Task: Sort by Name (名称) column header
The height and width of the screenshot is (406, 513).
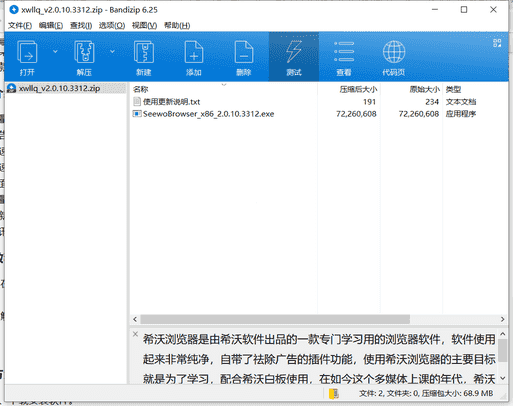Action: point(140,89)
